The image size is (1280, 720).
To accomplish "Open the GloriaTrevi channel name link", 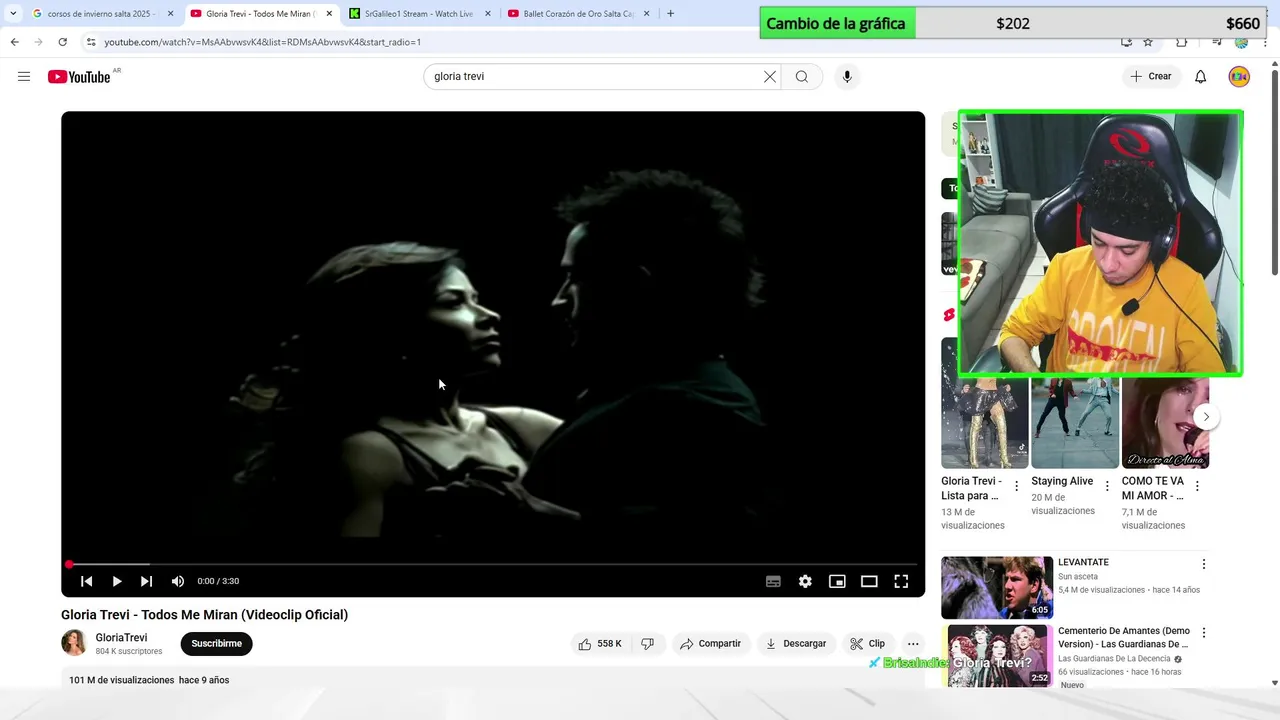I will click(x=121, y=638).
